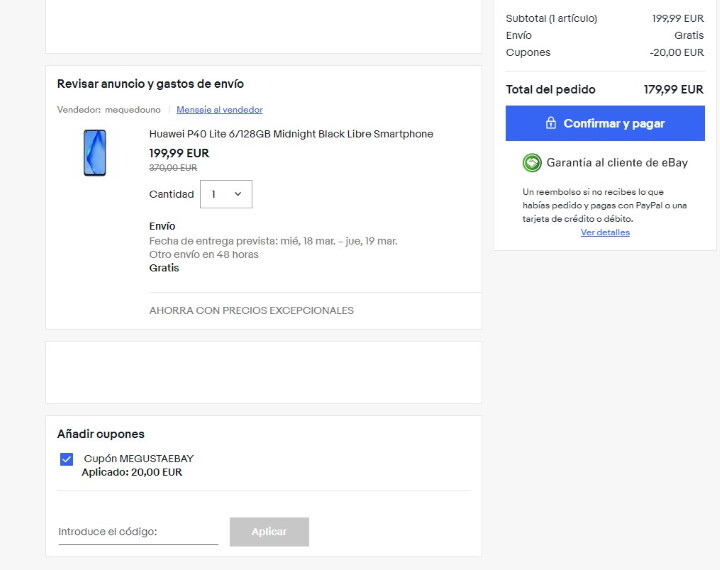Open Mensaje al vendedor link
The image size is (720, 570).
click(219, 110)
